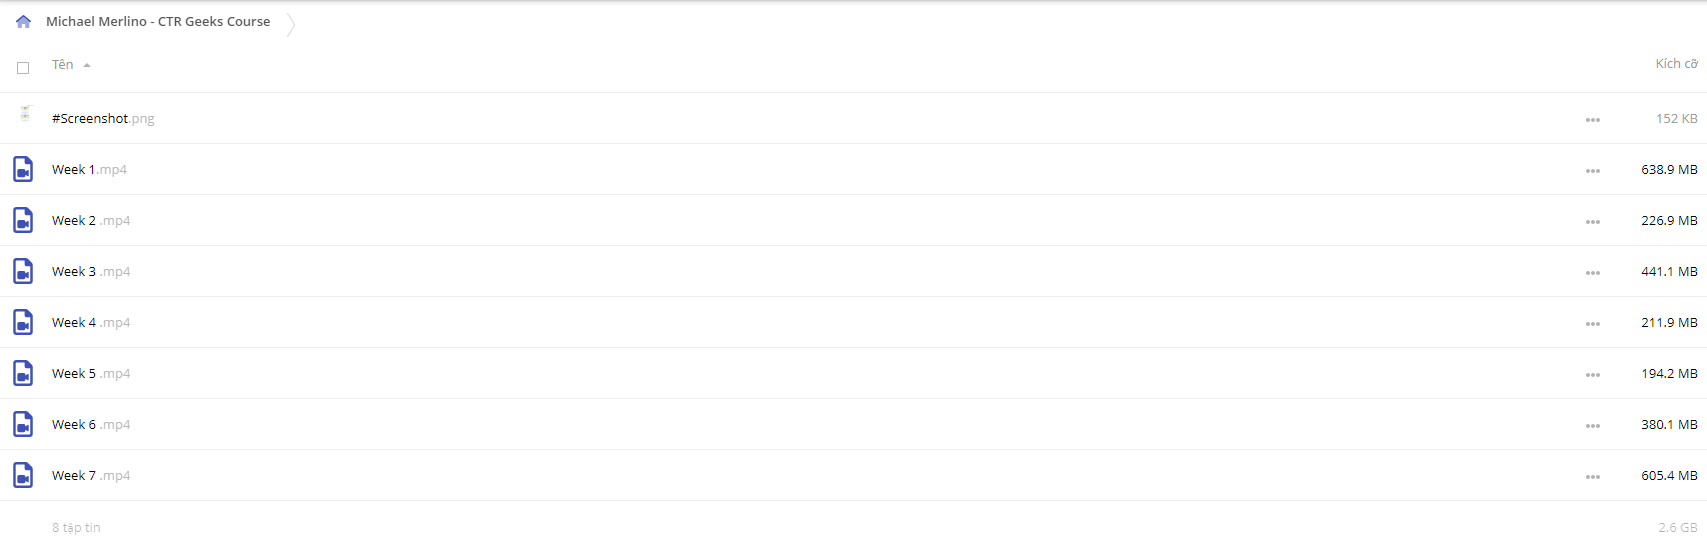The image size is (1707, 559).
Task: Sort files by the Tên column
Action: pyautogui.click(x=62, y=64)
